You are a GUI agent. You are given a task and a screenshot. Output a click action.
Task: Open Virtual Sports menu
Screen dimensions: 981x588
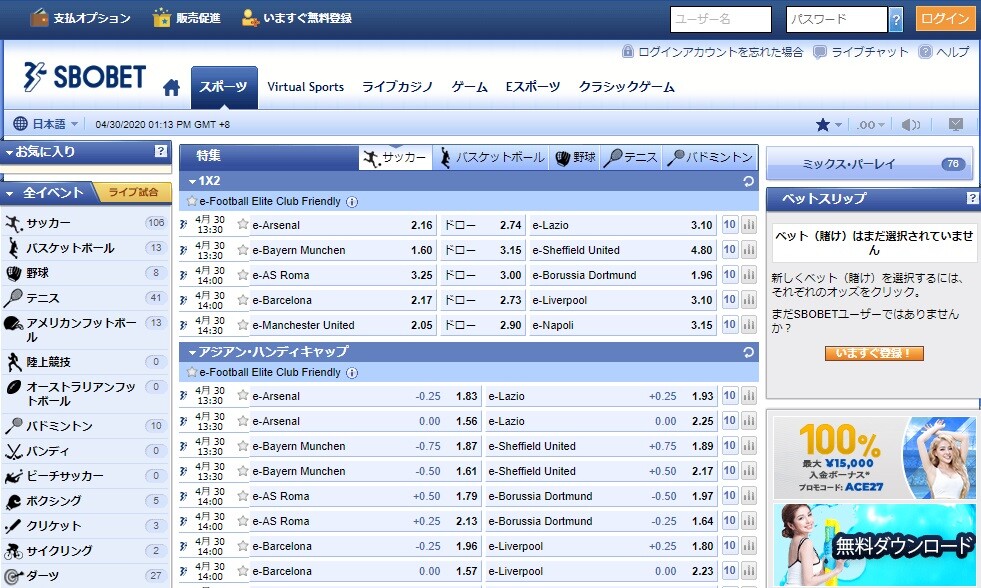pos(305,87)
